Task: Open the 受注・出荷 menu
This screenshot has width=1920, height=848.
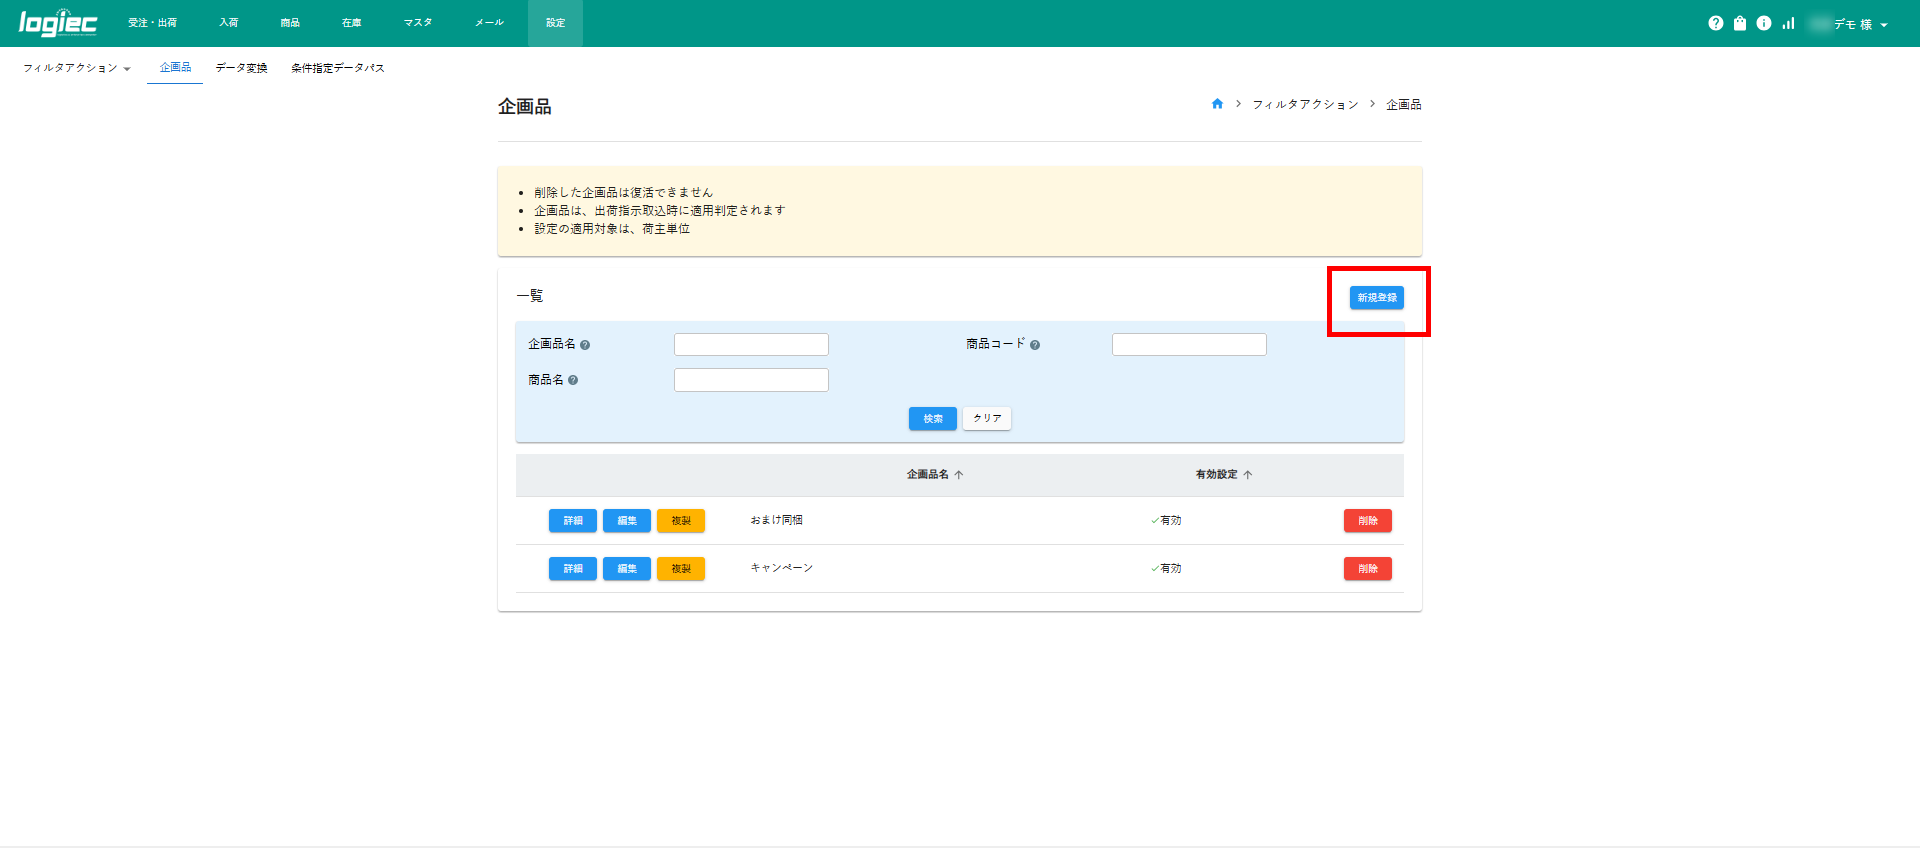Action: [152, 23]
